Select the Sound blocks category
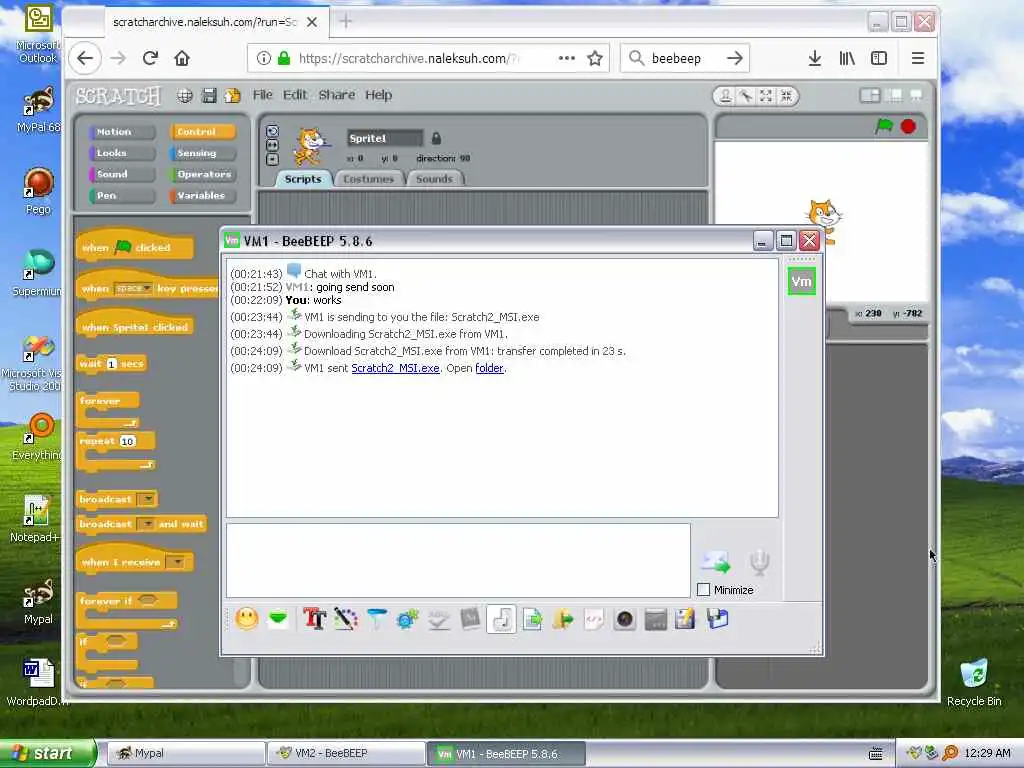Viewport: 1024px width, 768px height. click(x=121, y=174)
